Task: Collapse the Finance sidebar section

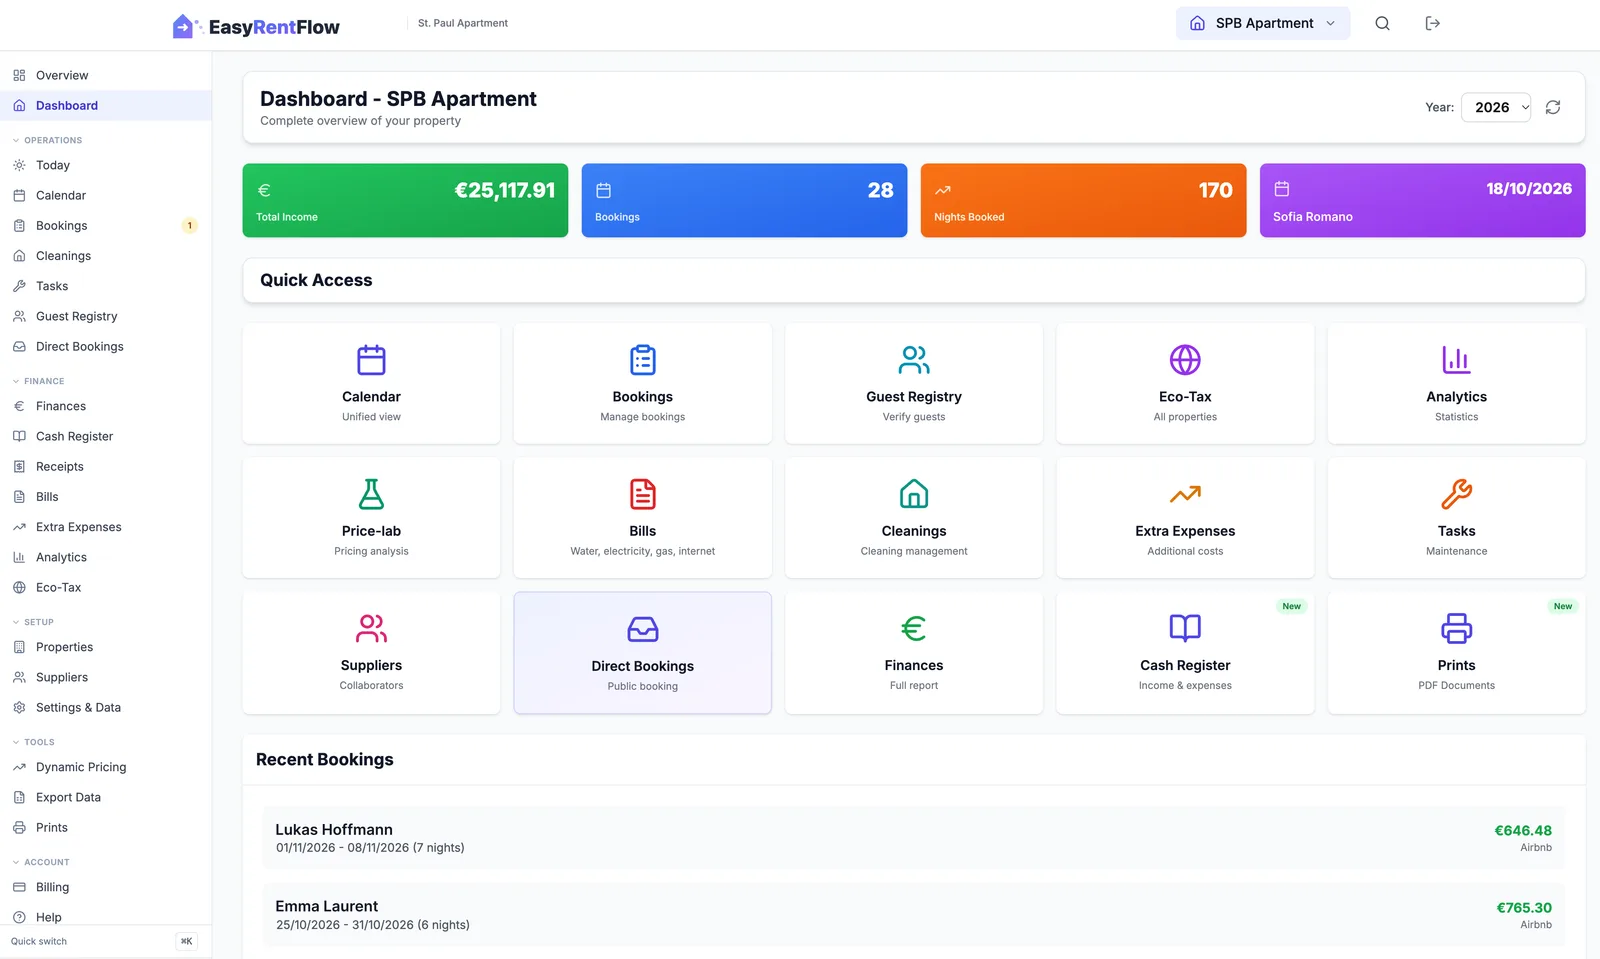Action: click(38, 381)
